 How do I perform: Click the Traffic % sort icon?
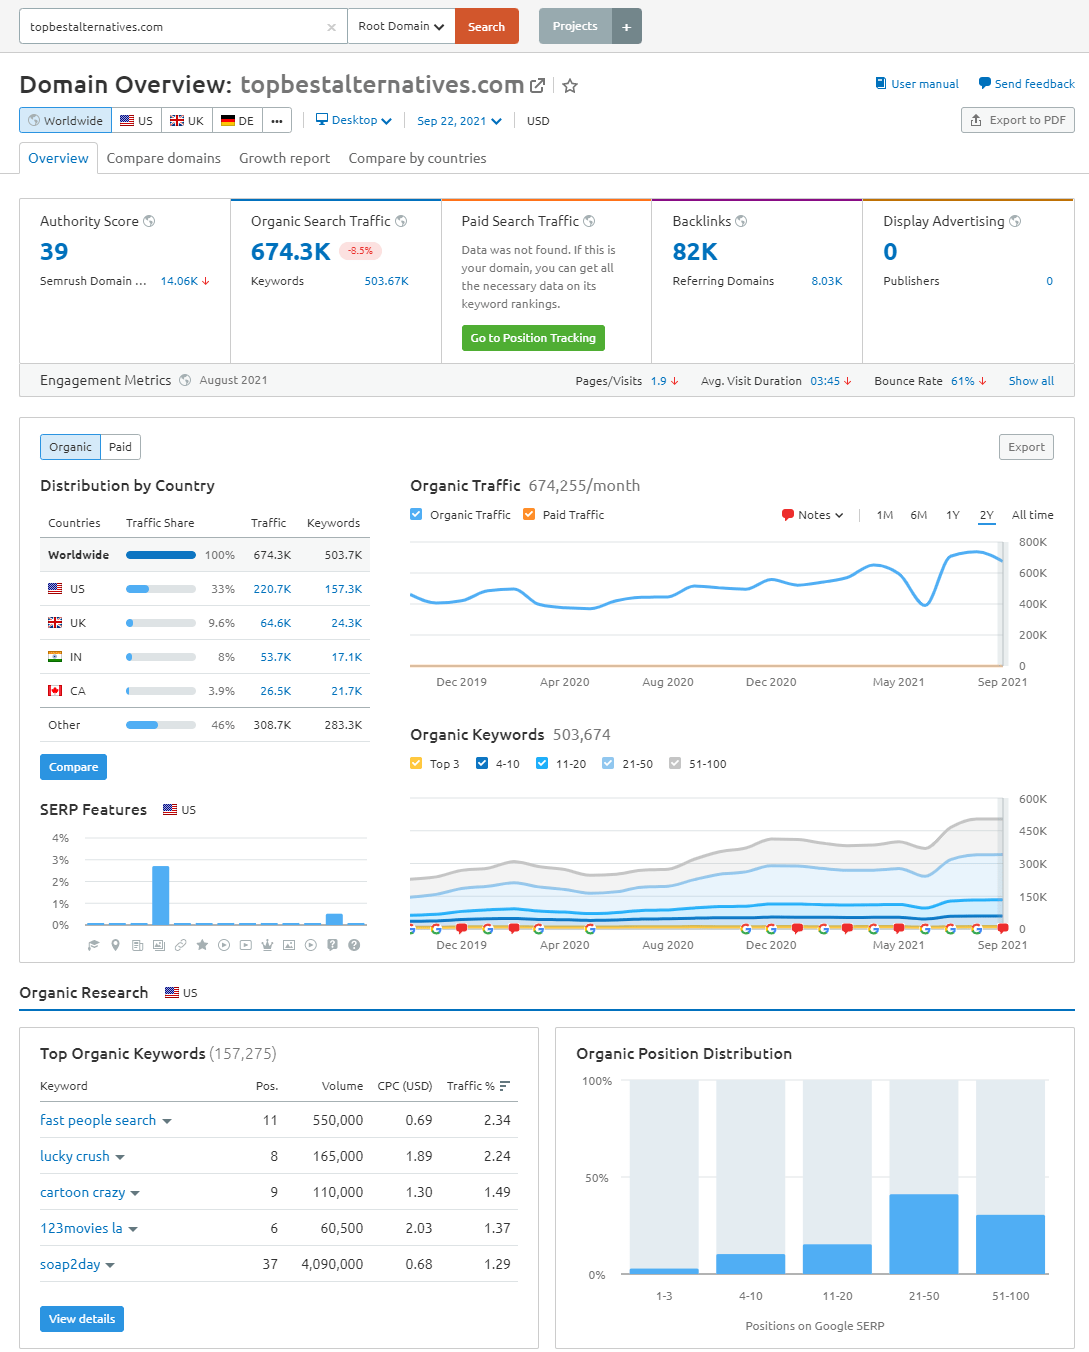[x=505, y=1086]
